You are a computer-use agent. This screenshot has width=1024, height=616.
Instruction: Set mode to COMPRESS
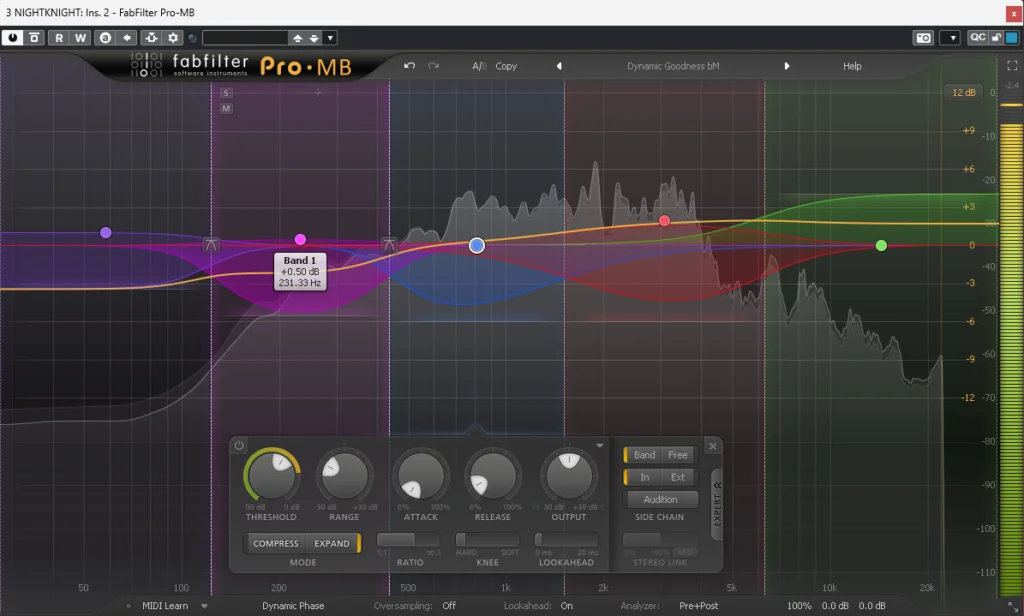(276, 543)
